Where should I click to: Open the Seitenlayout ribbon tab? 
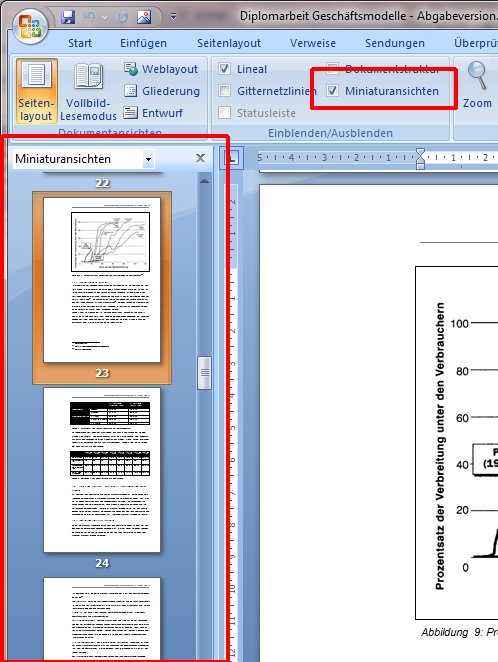(x=229, y=43)
